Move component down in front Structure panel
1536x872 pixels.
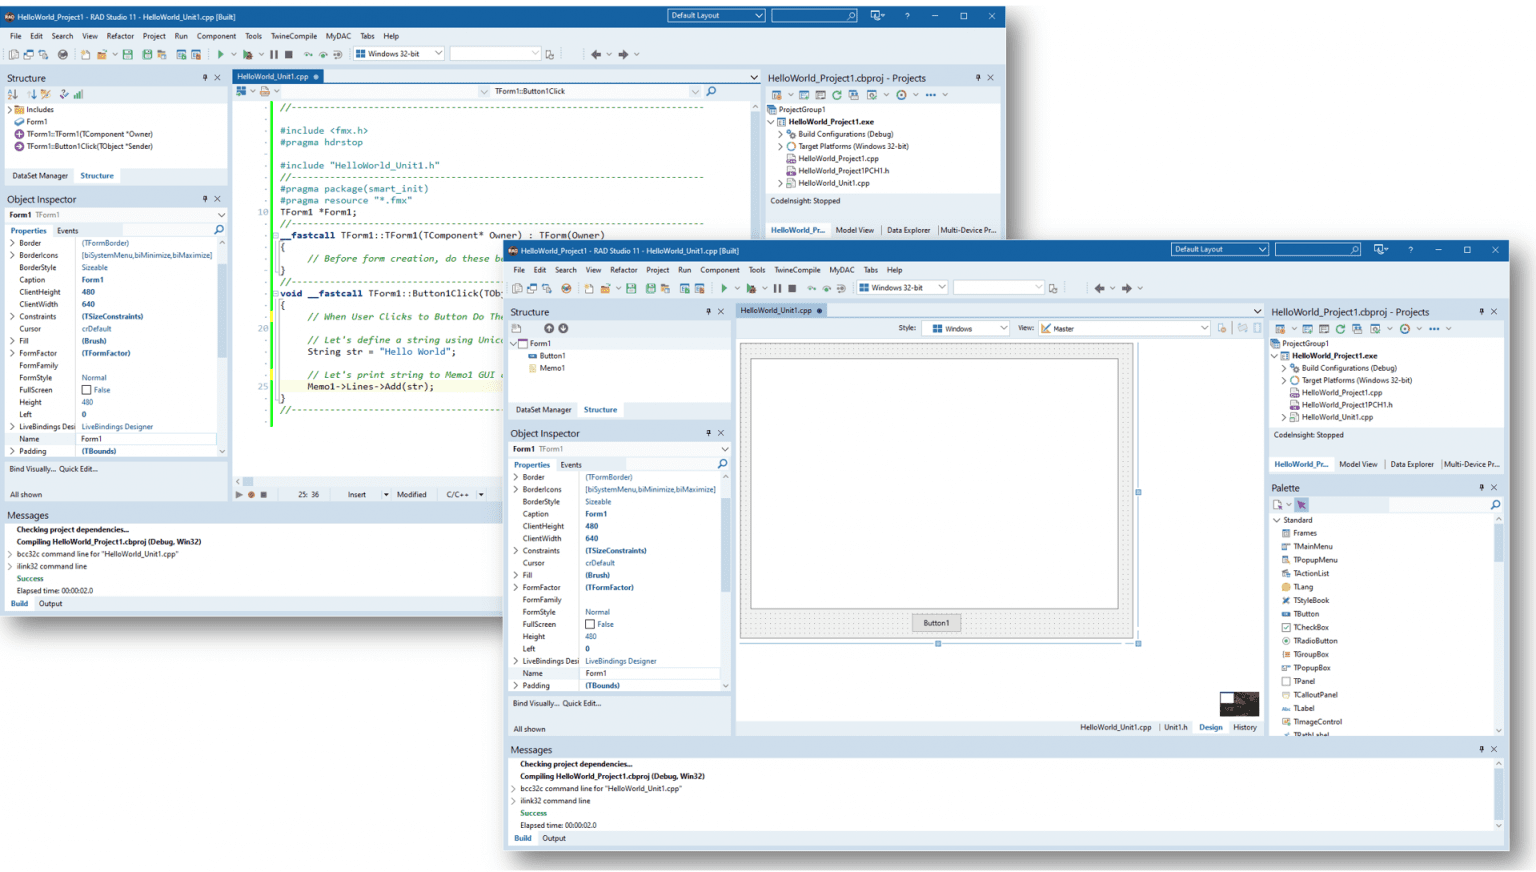[x=563, y=328]
